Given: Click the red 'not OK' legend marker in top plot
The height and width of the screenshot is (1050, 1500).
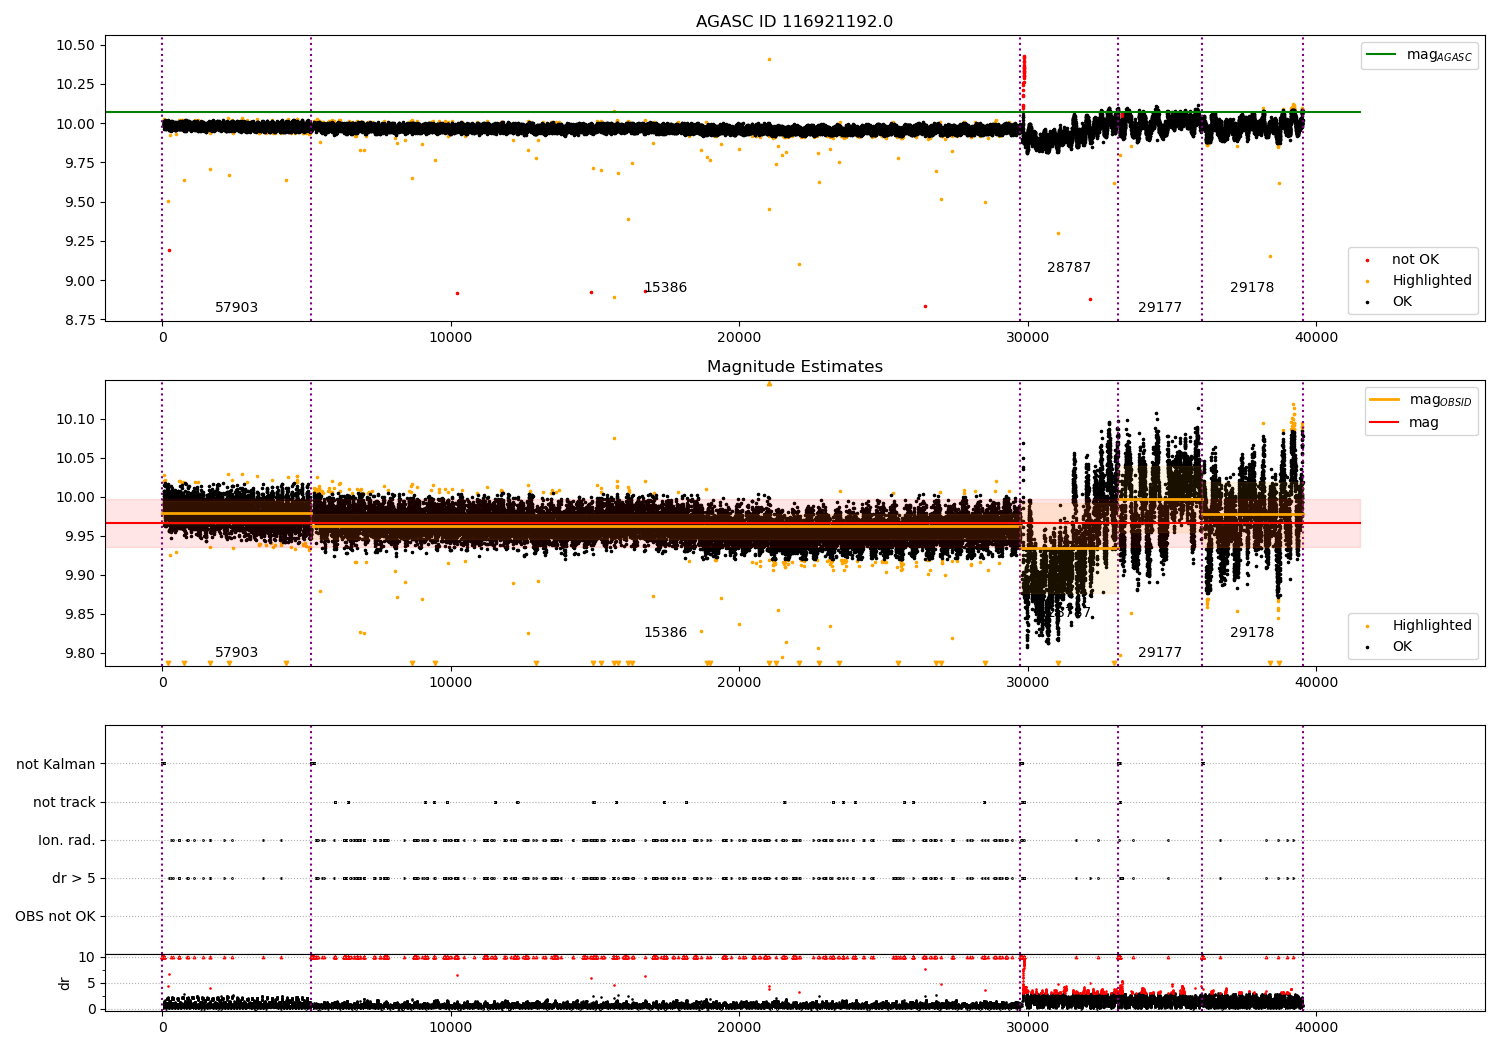Looking at the screenshot, I should 1367,260.
